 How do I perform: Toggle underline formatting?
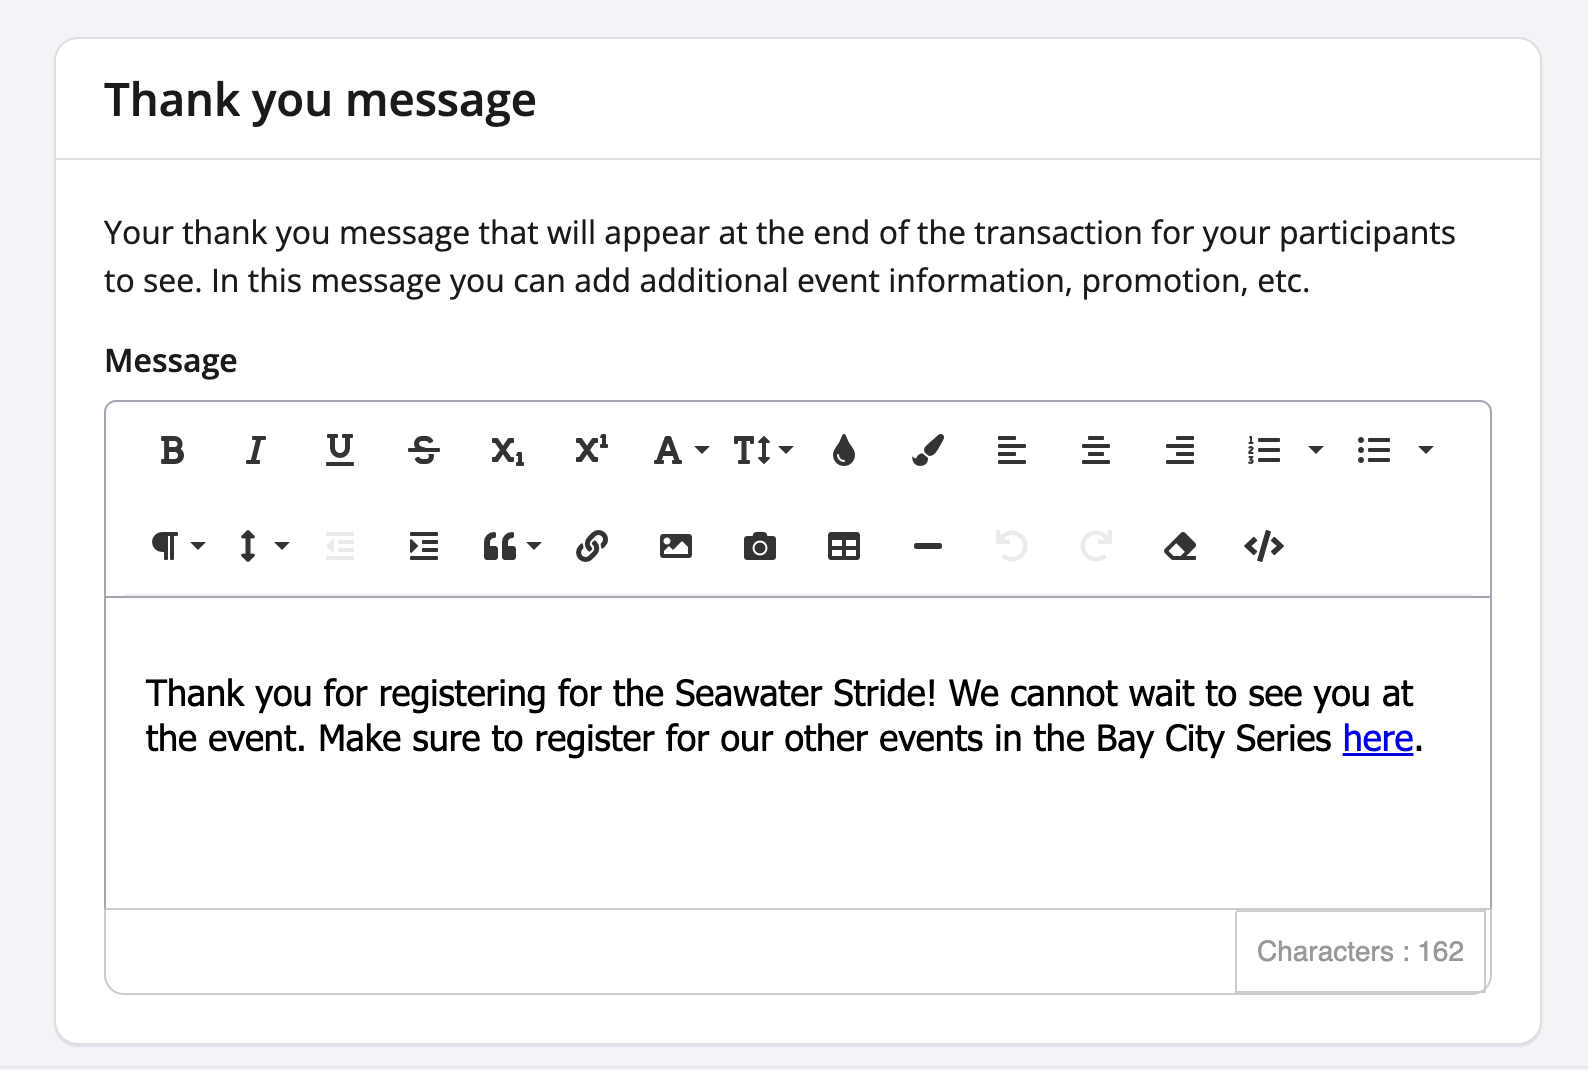coord(340,451)
